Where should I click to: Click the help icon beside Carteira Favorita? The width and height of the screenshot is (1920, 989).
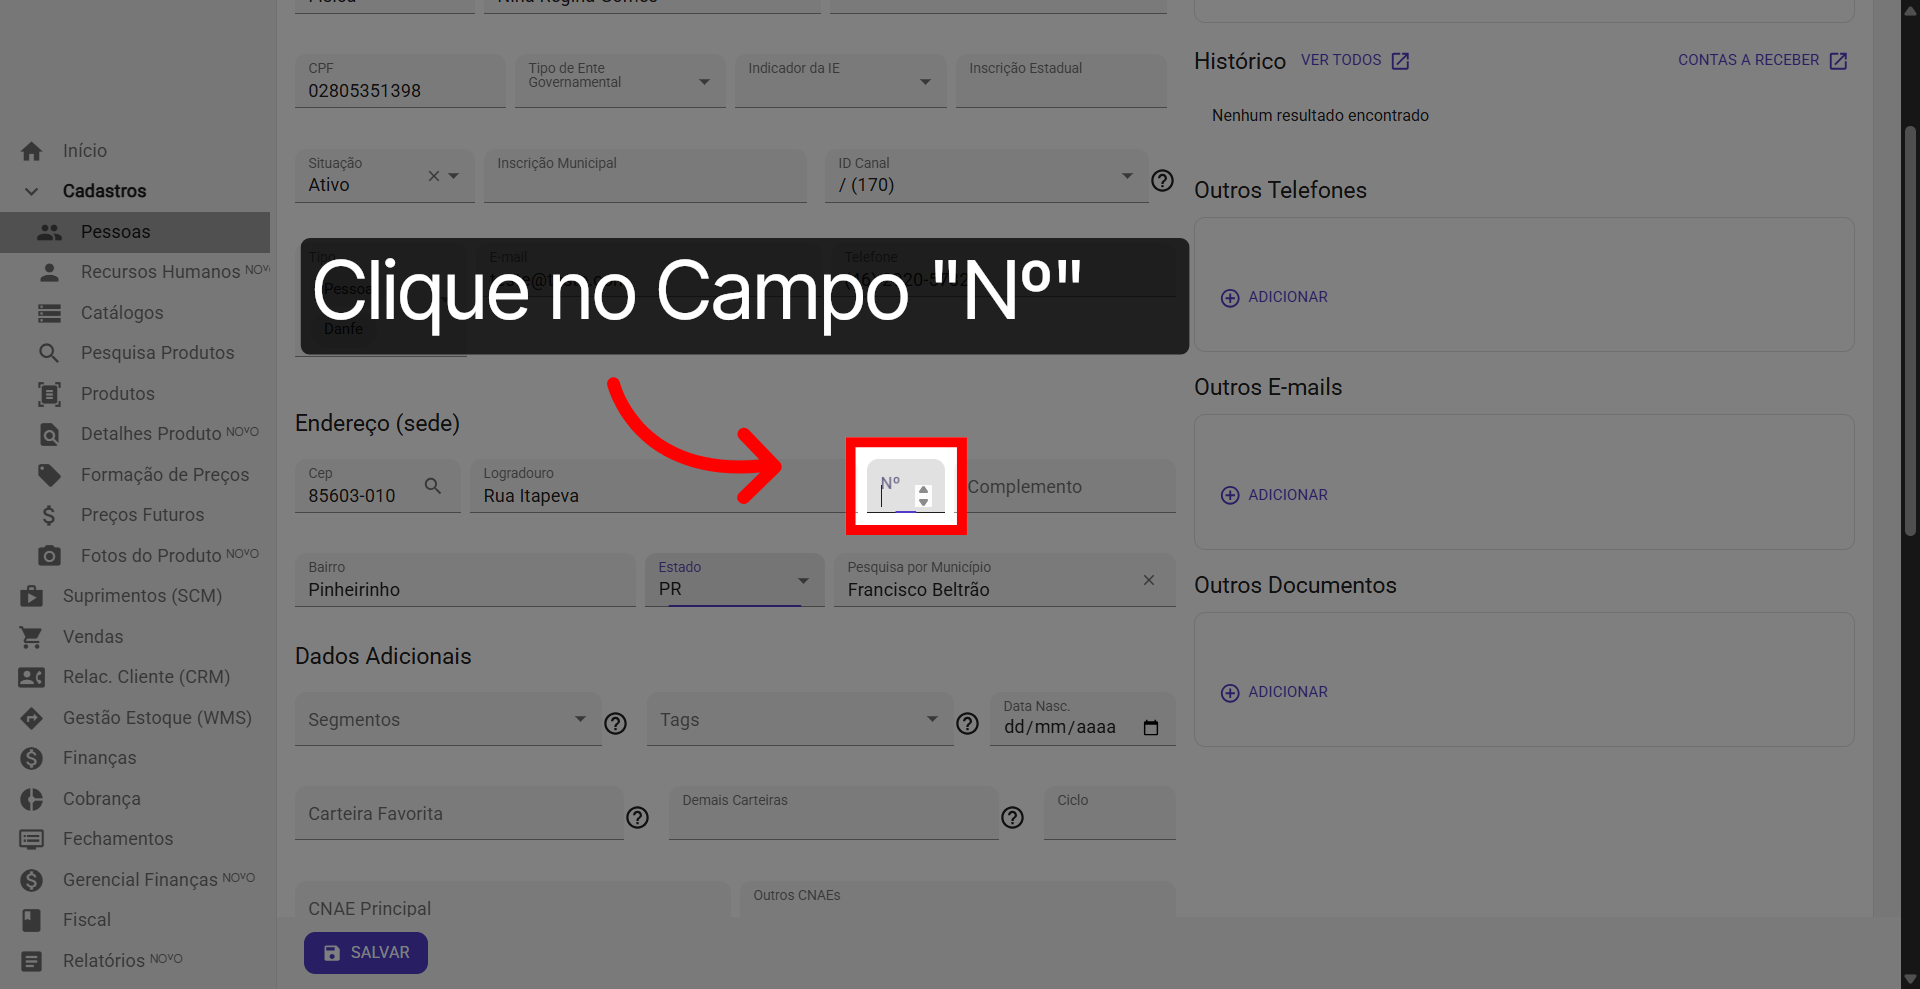click(637, 818)
